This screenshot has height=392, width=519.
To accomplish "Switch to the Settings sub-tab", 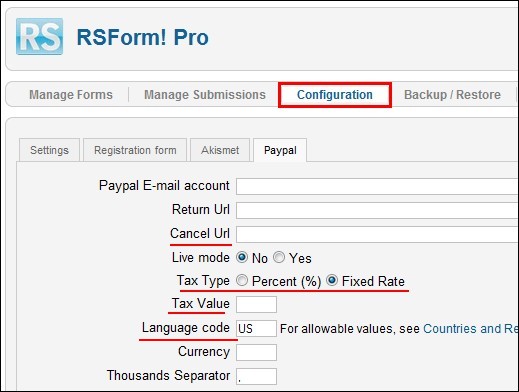I will [49, 150].
